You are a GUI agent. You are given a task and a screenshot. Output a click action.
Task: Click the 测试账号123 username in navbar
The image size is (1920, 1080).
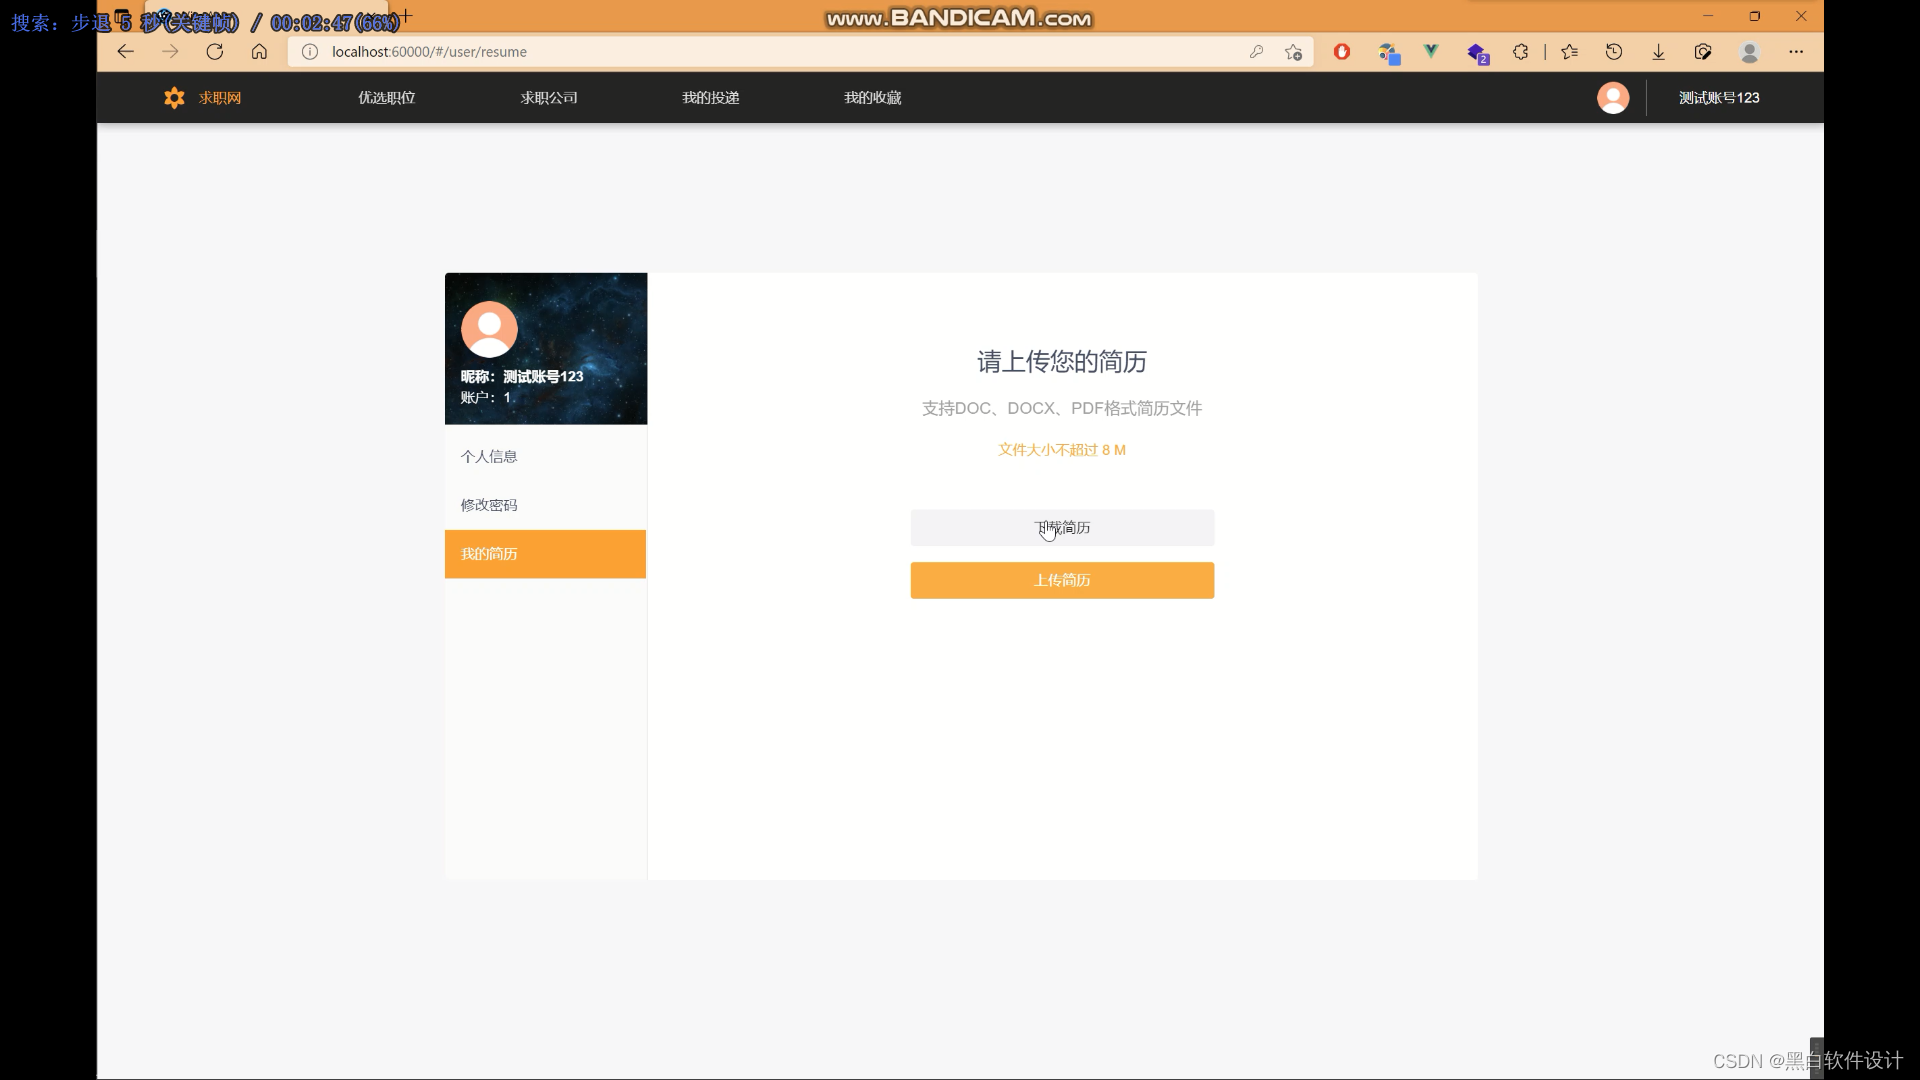pyautogui.click(x=1719, y=98)
